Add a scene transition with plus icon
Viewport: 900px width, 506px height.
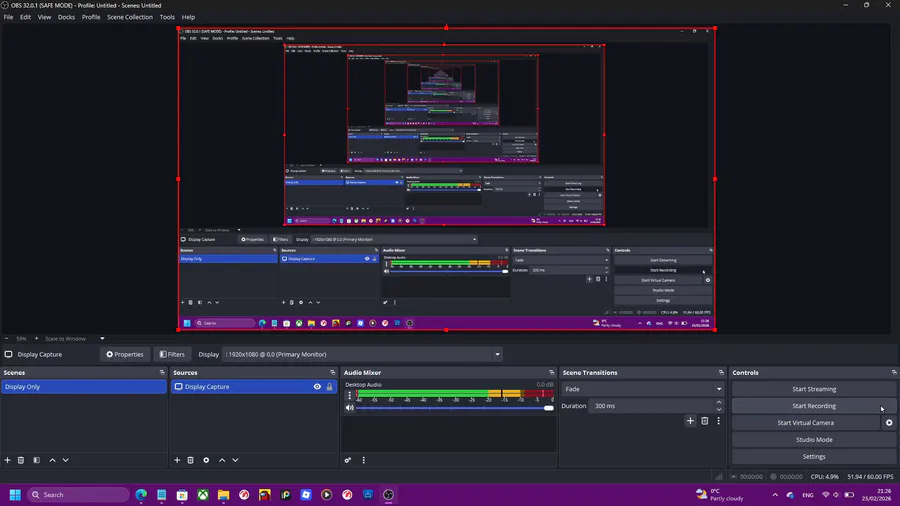(690, 421)
